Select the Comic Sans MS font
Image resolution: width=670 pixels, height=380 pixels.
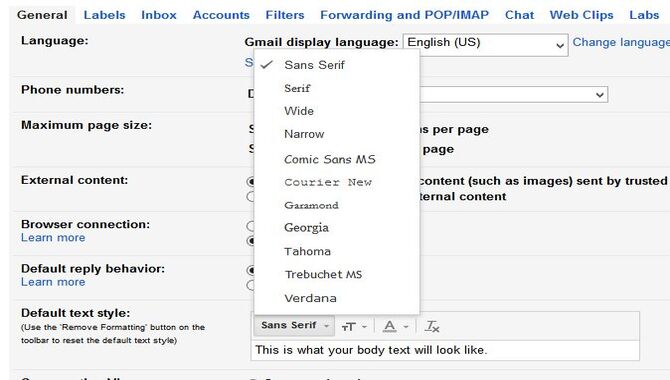pyautogui.click(x=329, y=159)
